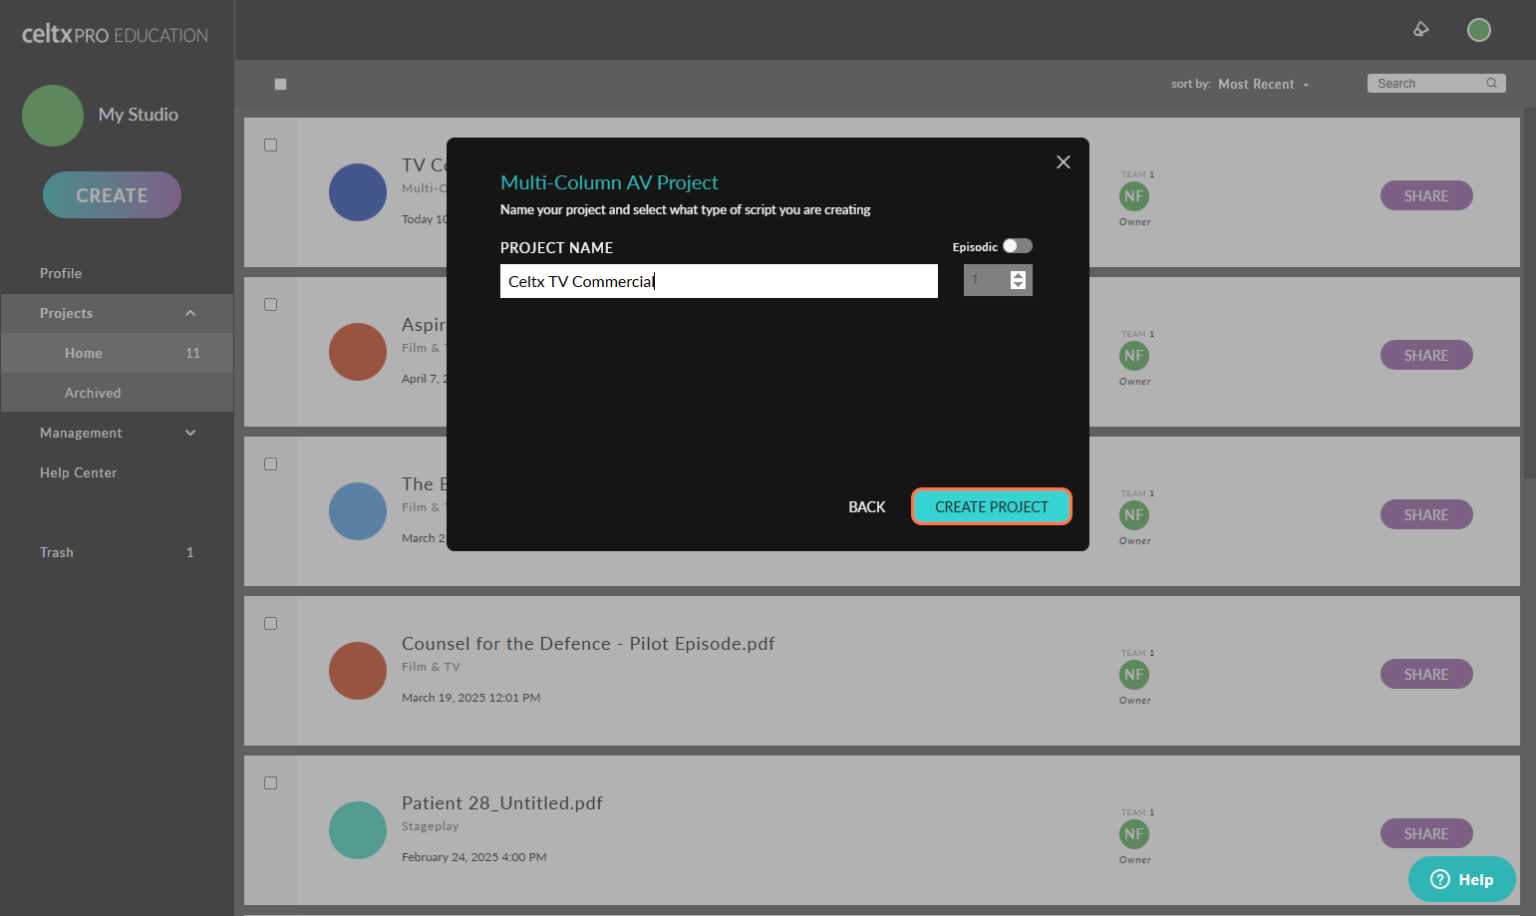Toggle the Episodic switch on

1017,246
